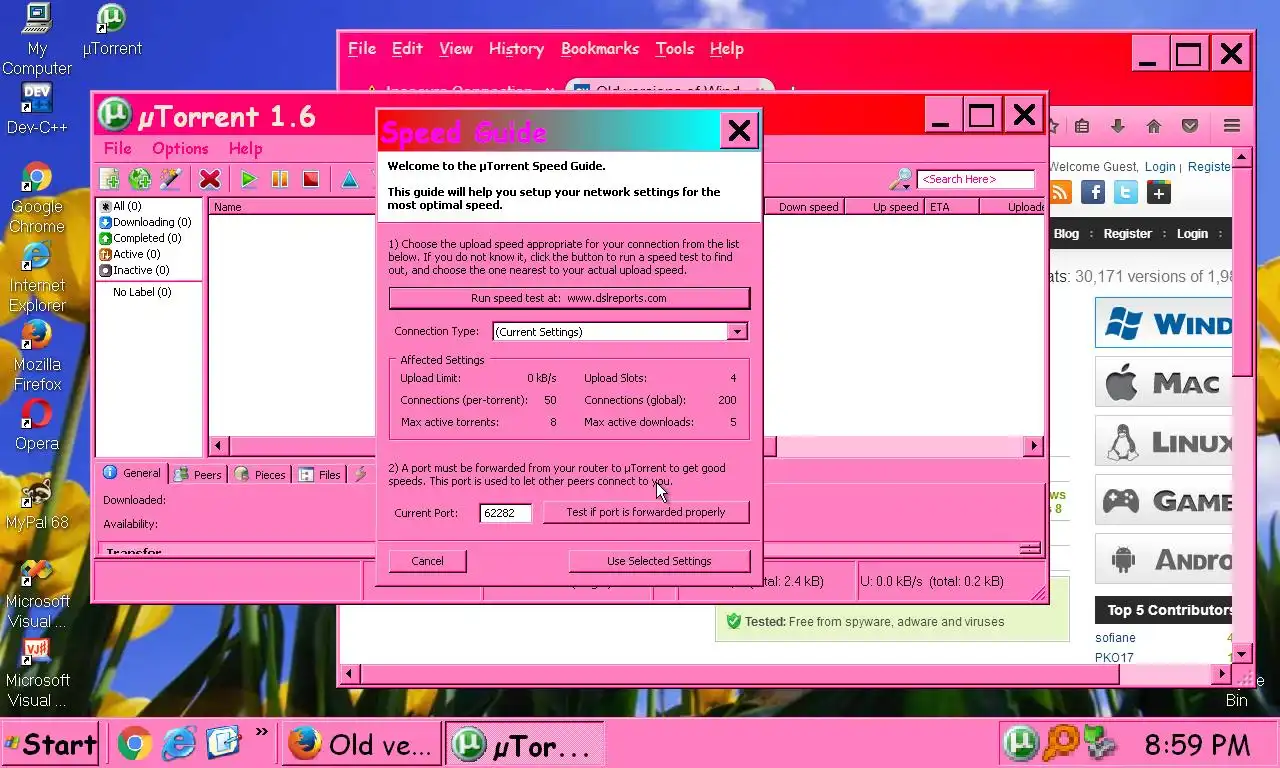This screenshot has width=1280, height=768.
Task: Switch to the General tab
Action: [131, 473]
